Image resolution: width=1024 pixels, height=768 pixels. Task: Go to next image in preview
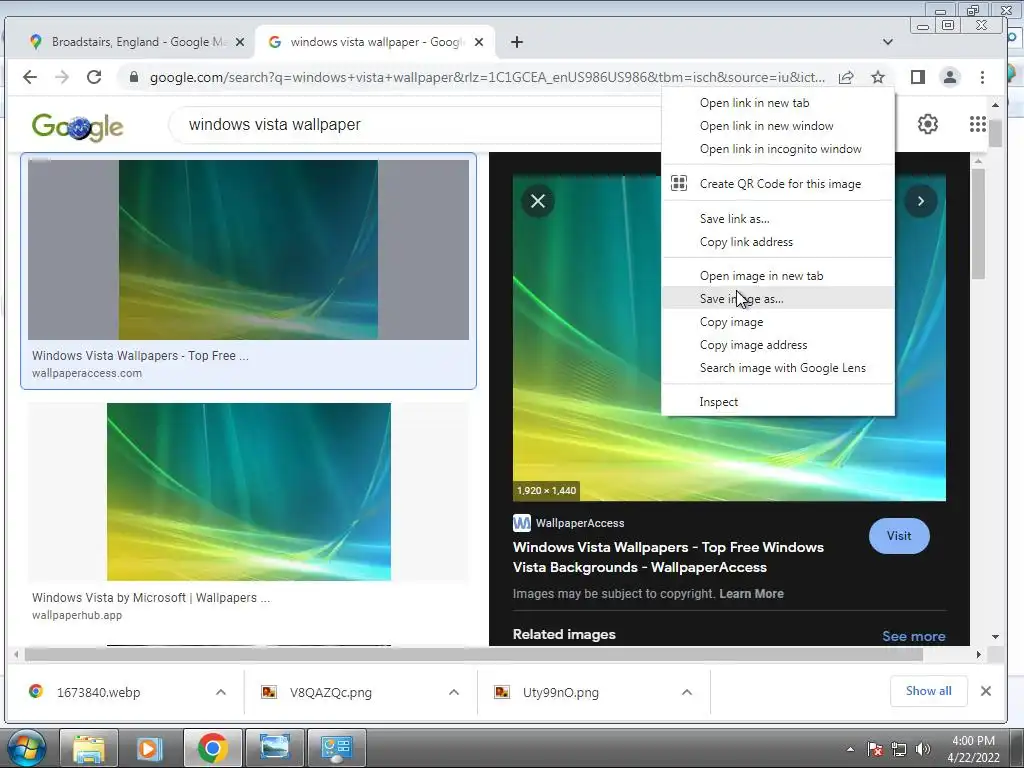[x=921, y=201]
